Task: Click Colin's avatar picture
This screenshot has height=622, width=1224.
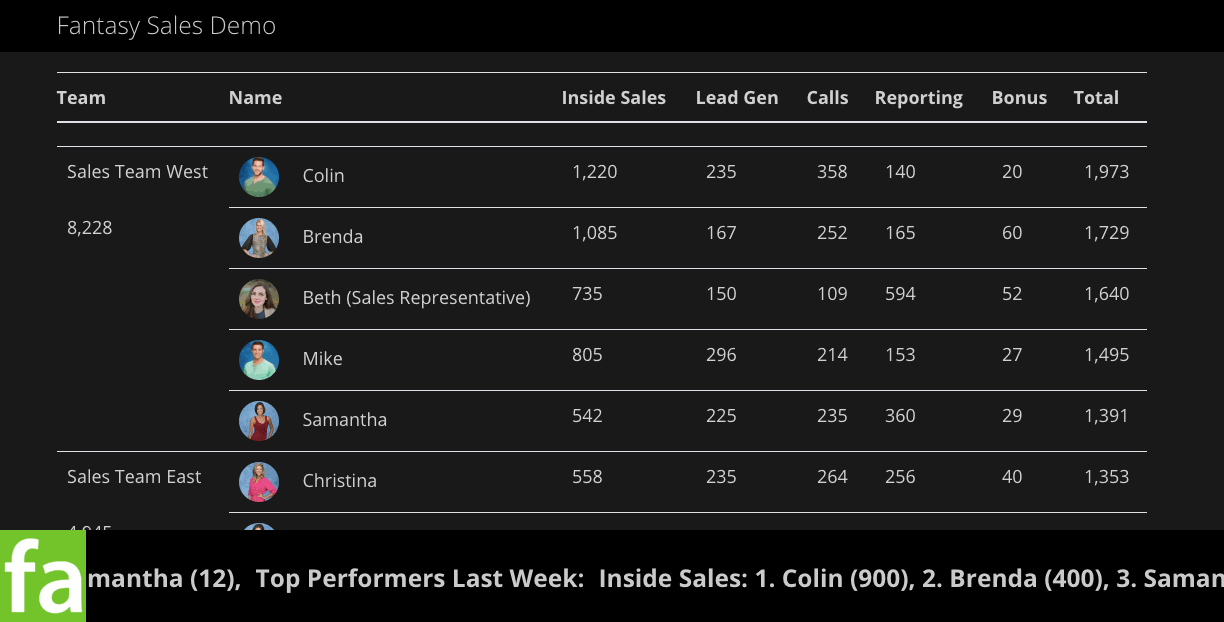Action: [258, 177]
